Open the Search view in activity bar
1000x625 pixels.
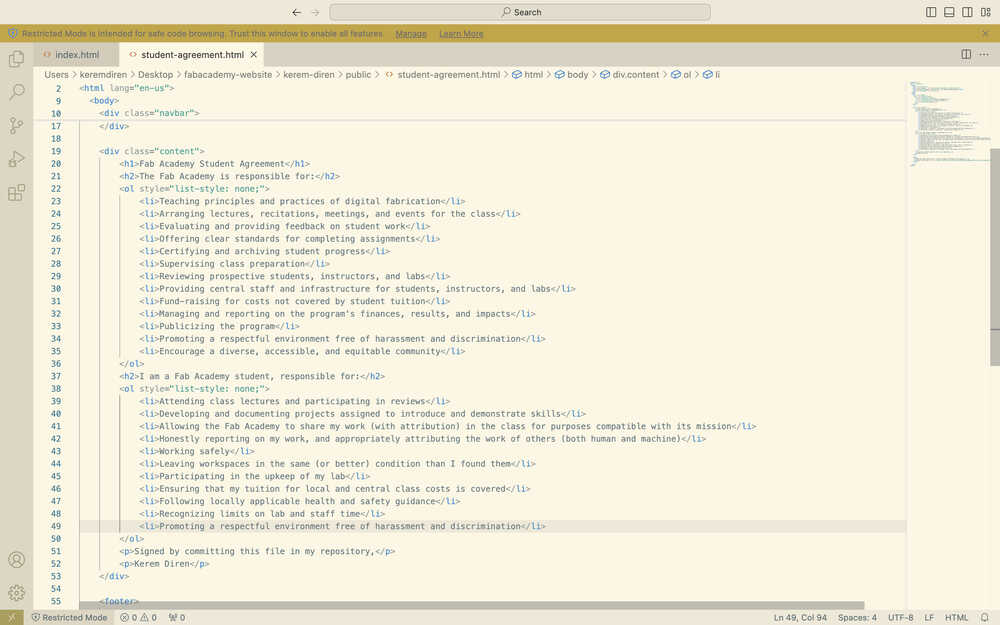tap(17, 92)
